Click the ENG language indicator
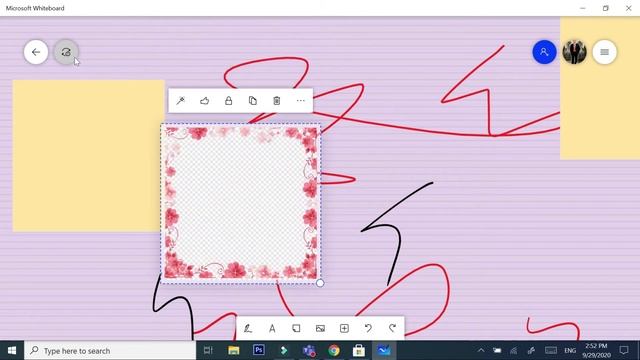The width and height of the screenshot is (640, 360). coord(570,350)
